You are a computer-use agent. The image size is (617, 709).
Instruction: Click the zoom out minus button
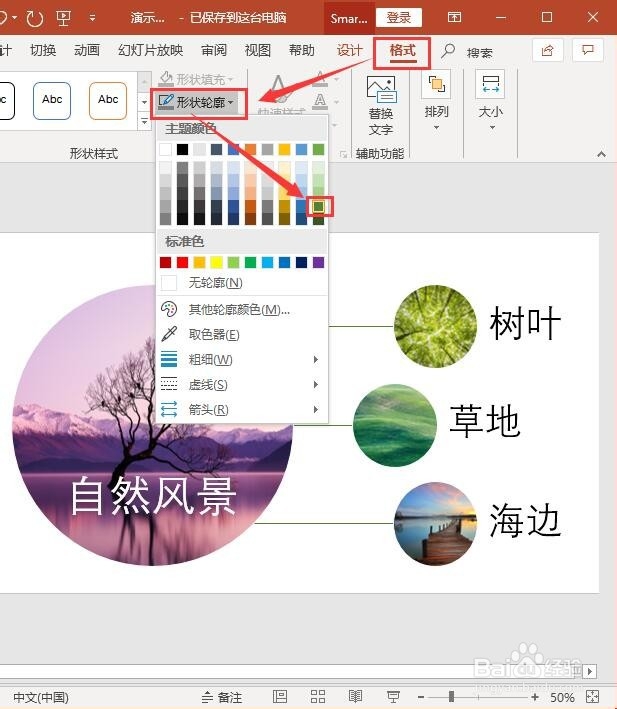tap(421, 697)
